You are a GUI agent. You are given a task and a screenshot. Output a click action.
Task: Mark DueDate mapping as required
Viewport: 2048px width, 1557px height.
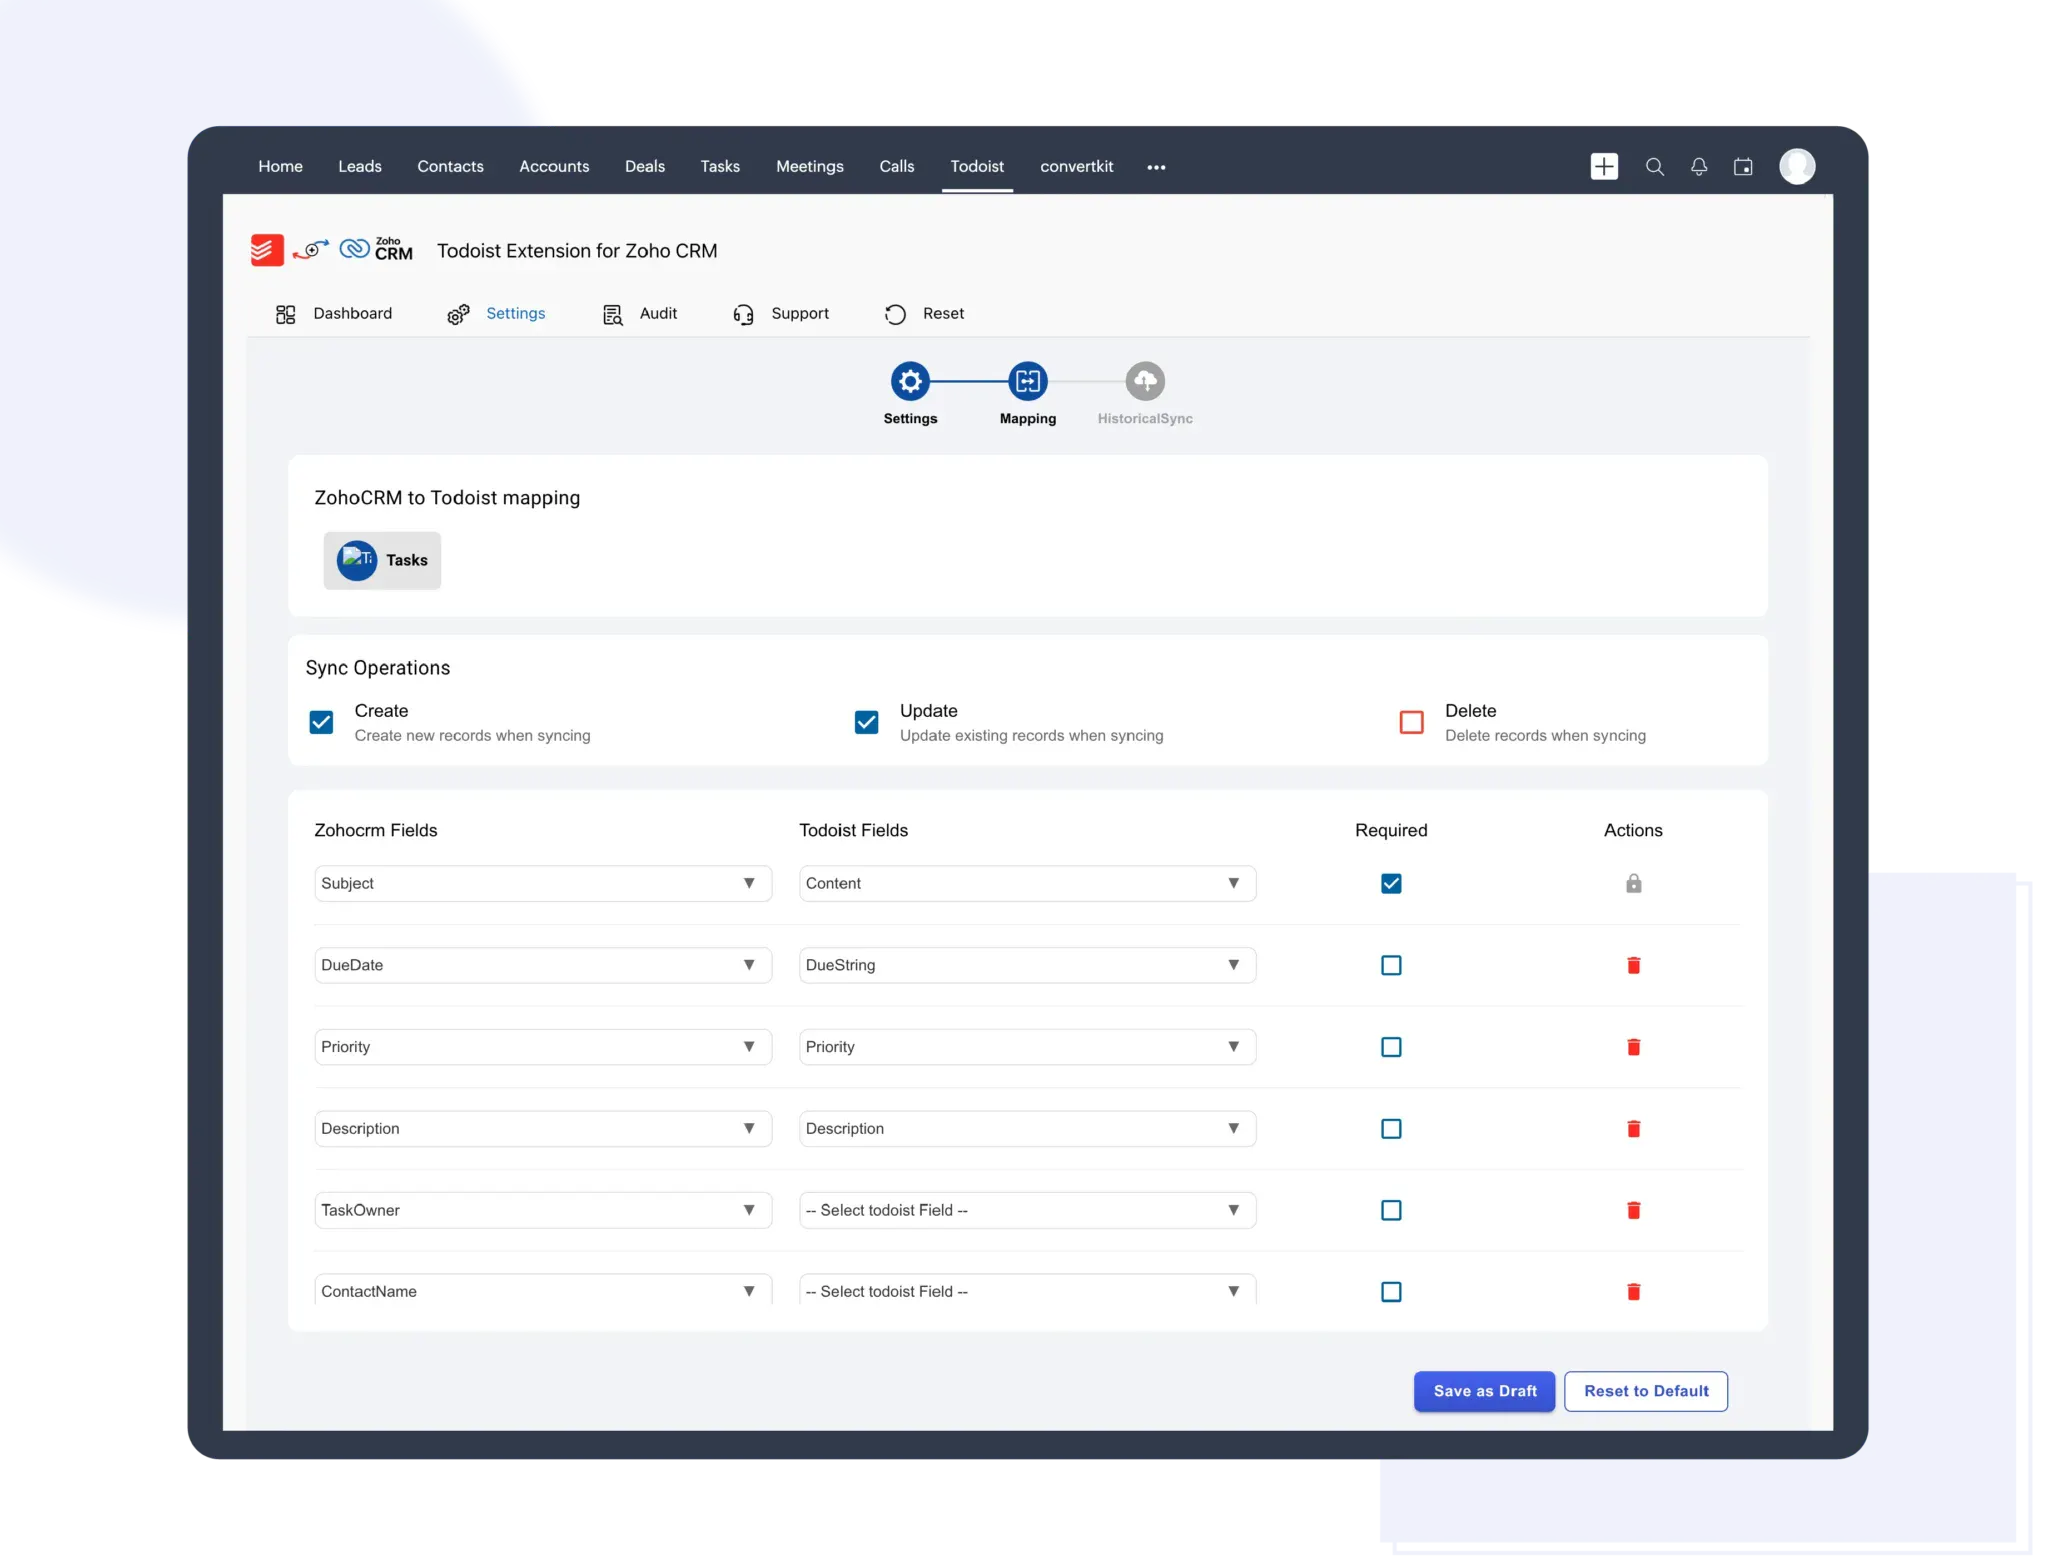(x=1391, y=965)
